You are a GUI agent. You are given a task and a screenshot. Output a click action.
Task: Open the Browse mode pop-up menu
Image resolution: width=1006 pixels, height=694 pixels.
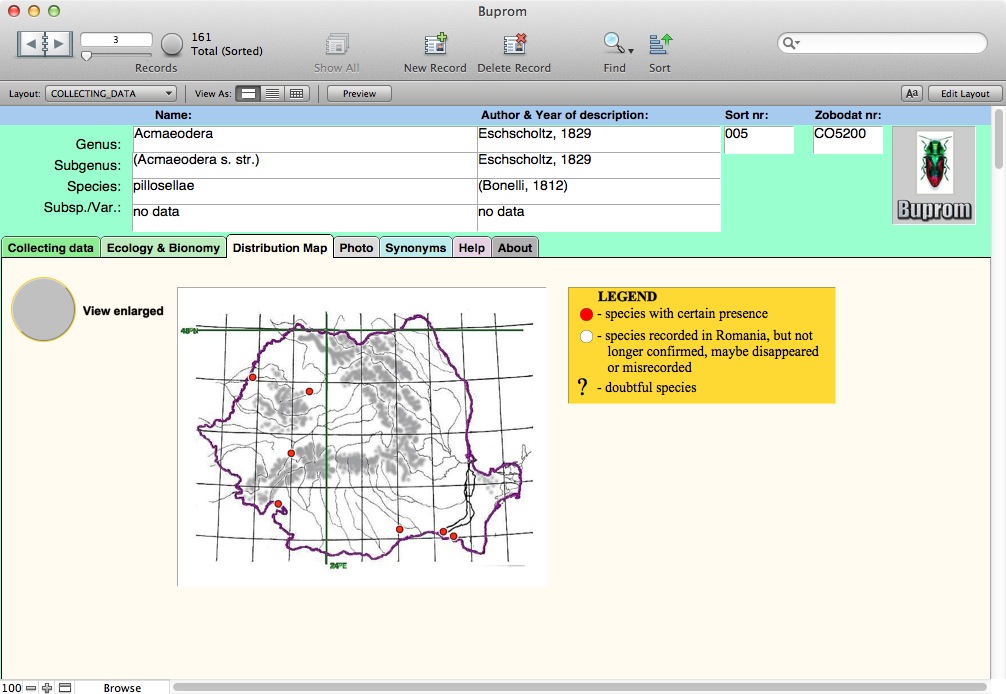coord(122,688)
